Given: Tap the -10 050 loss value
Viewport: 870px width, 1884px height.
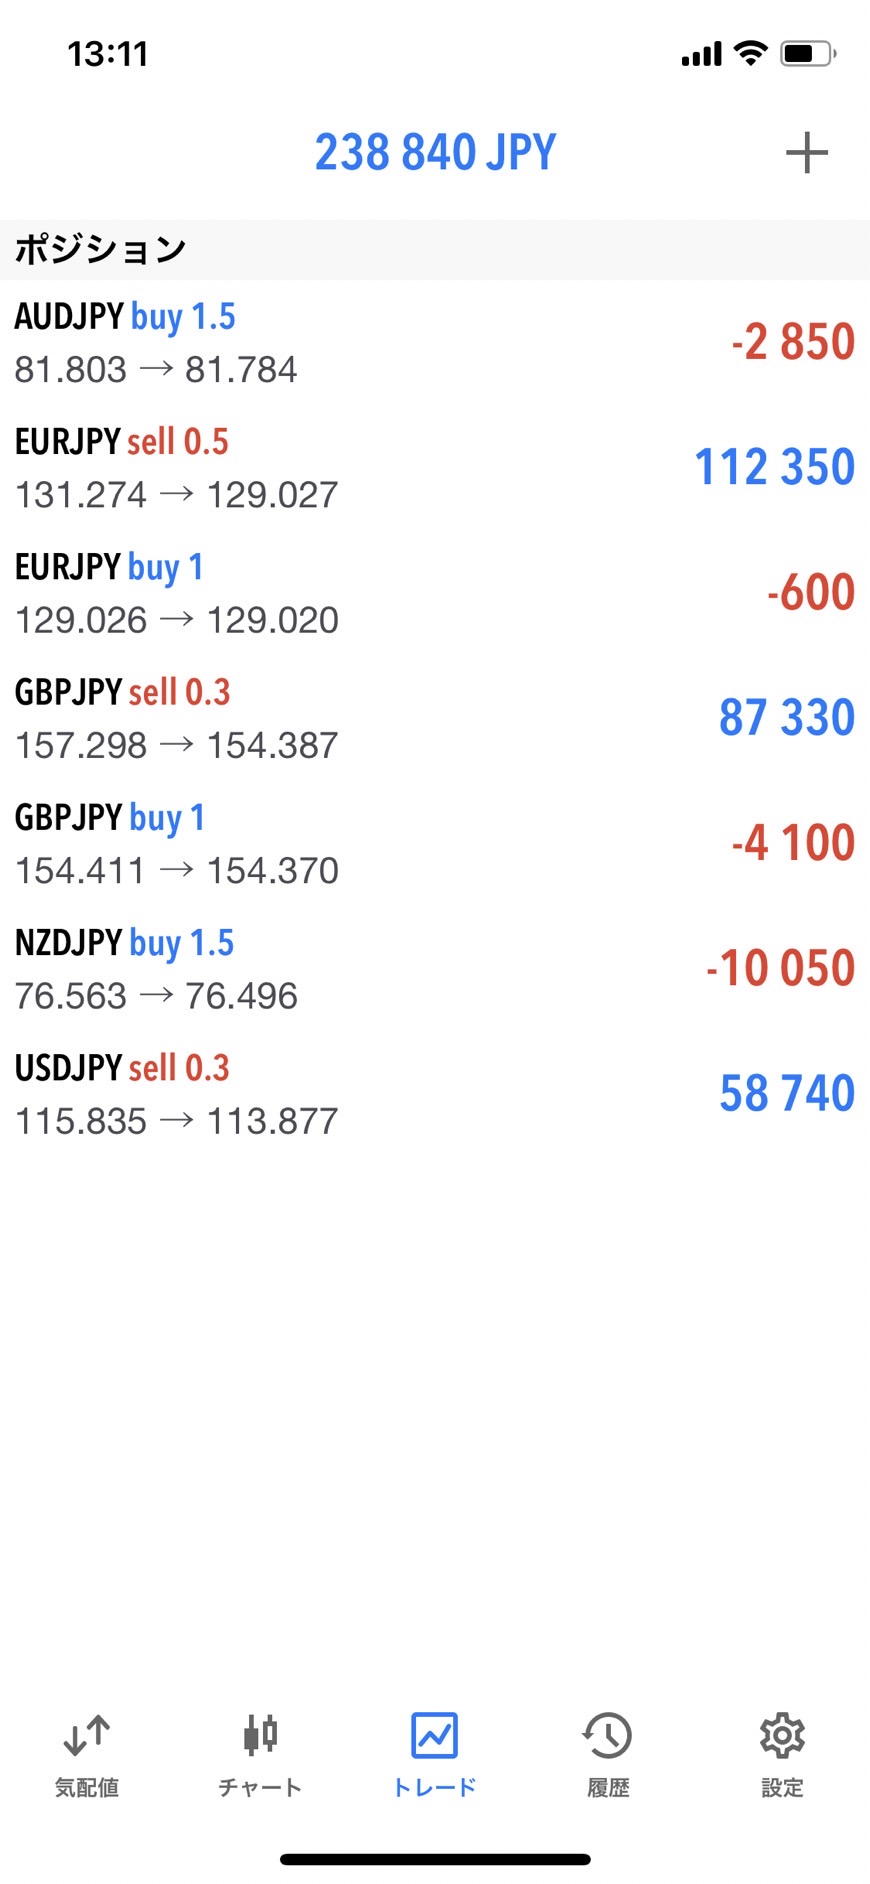Looking at the screenshot, I should click(780, 968).
